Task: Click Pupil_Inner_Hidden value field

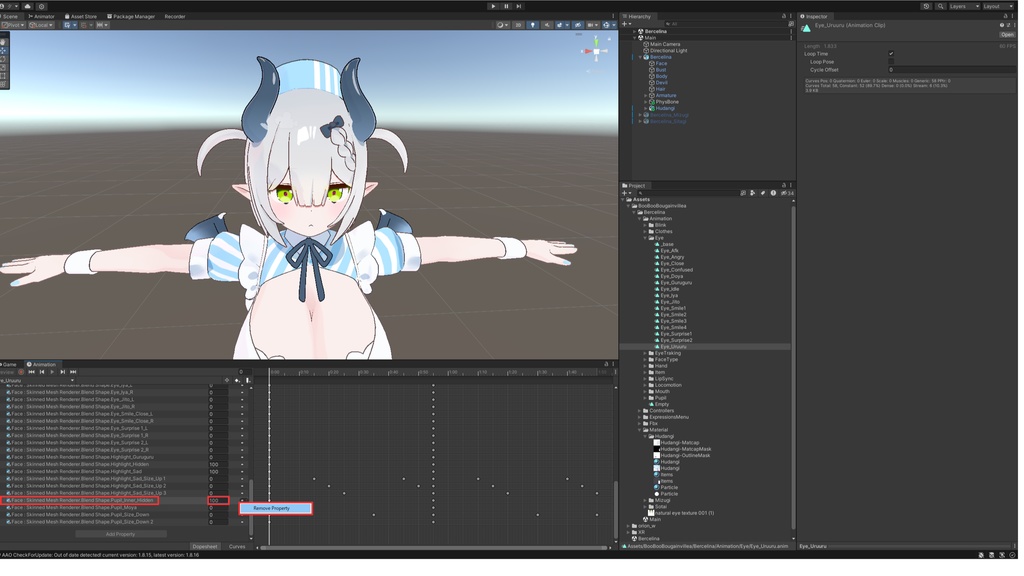Action: tap(218, 500)
